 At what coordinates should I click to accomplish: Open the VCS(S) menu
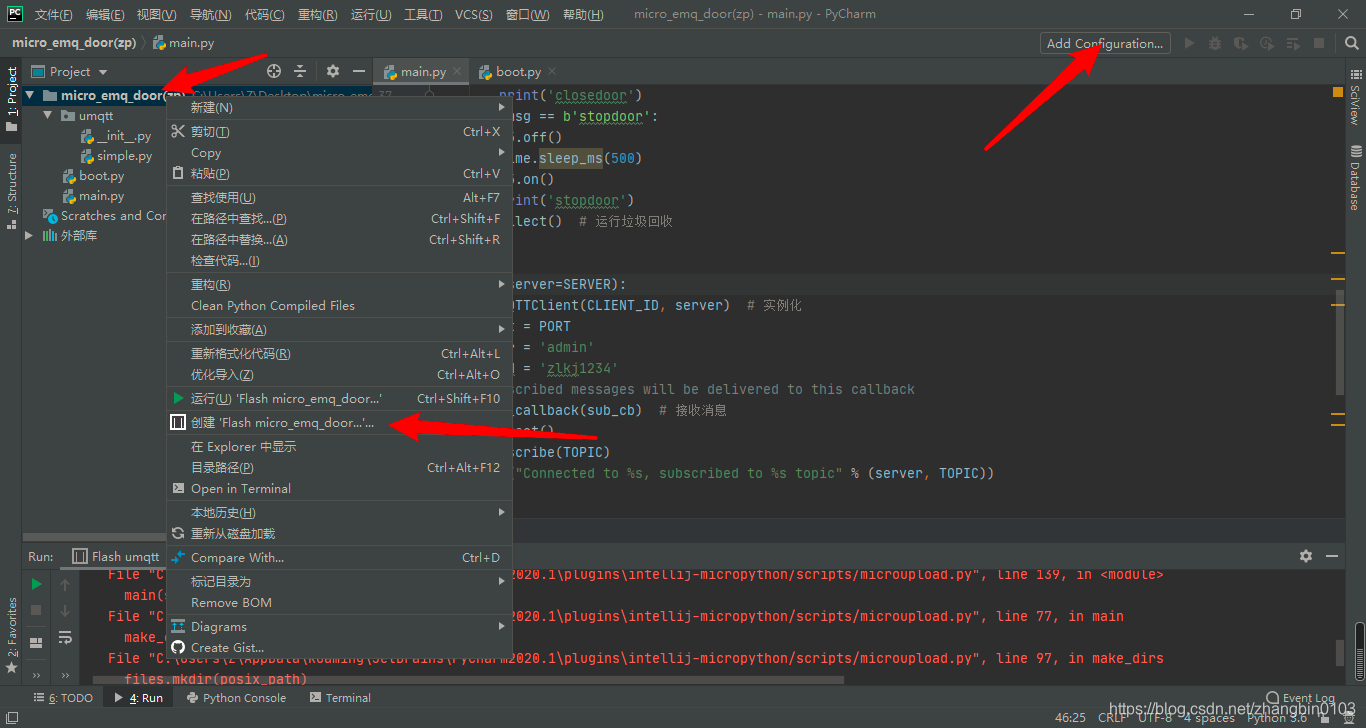pyautogui.click(x=473, y=15)
